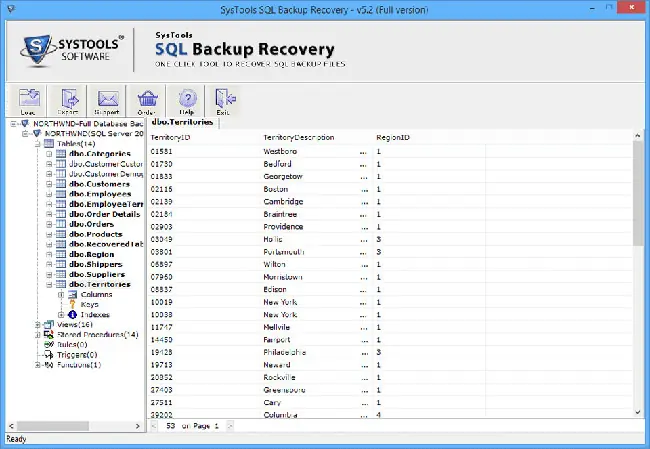Click the dbo.Categories table icon
This screenshot has width=650, height=449.
point(61,153)
